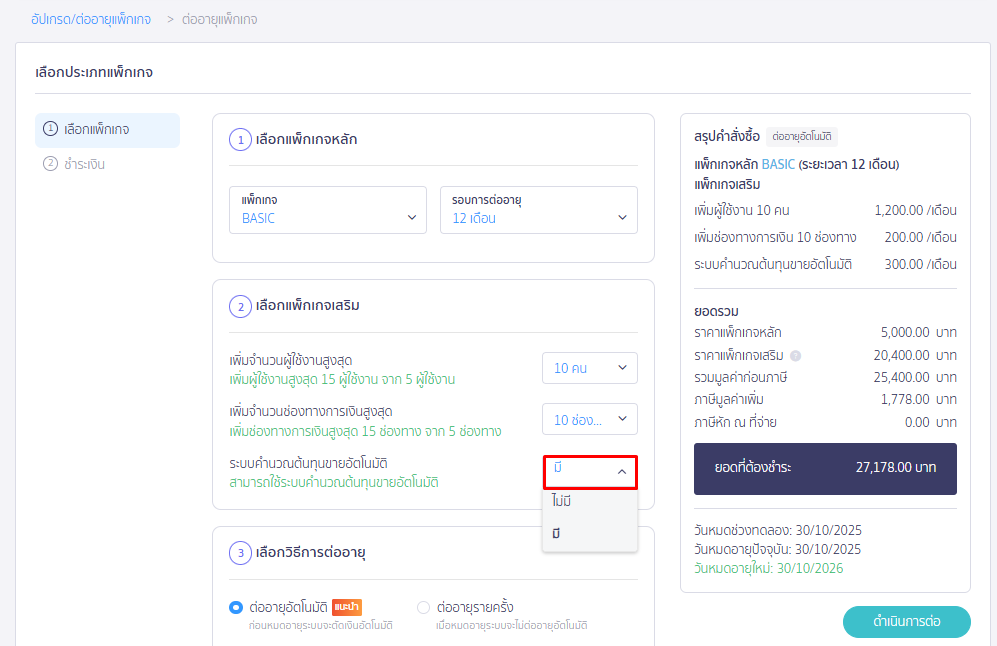Viewport: 997px width, 646px height.
Task: Open the แพ็กเกจ BASIC dropdown
Action: tap(328, 210)
